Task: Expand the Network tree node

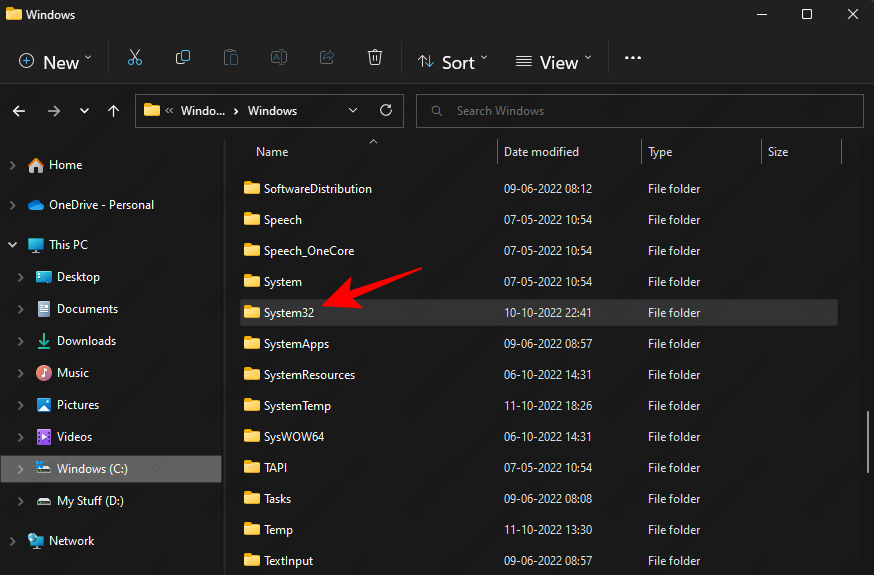Action: pos(12,541)
